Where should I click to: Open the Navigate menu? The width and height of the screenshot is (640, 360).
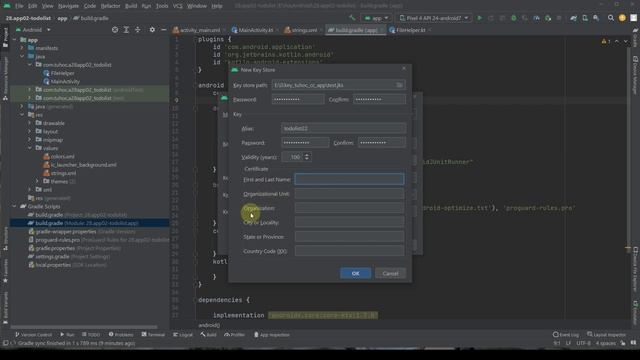tap(68, 6)
